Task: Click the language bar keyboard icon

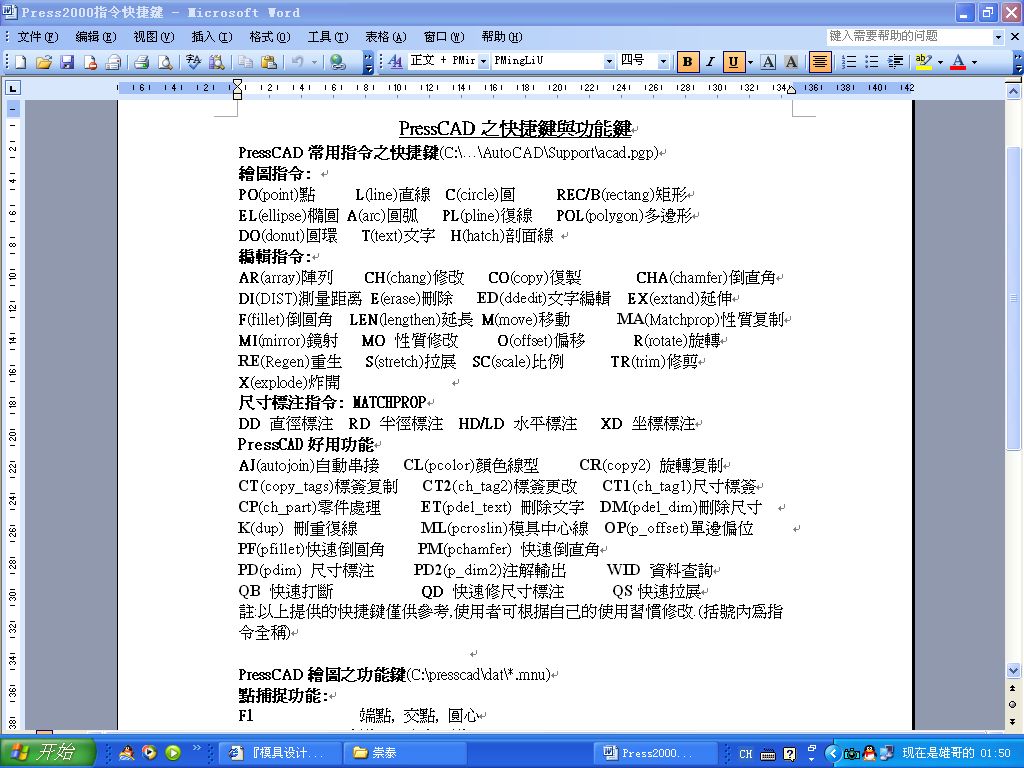Action: coord(768,754)
